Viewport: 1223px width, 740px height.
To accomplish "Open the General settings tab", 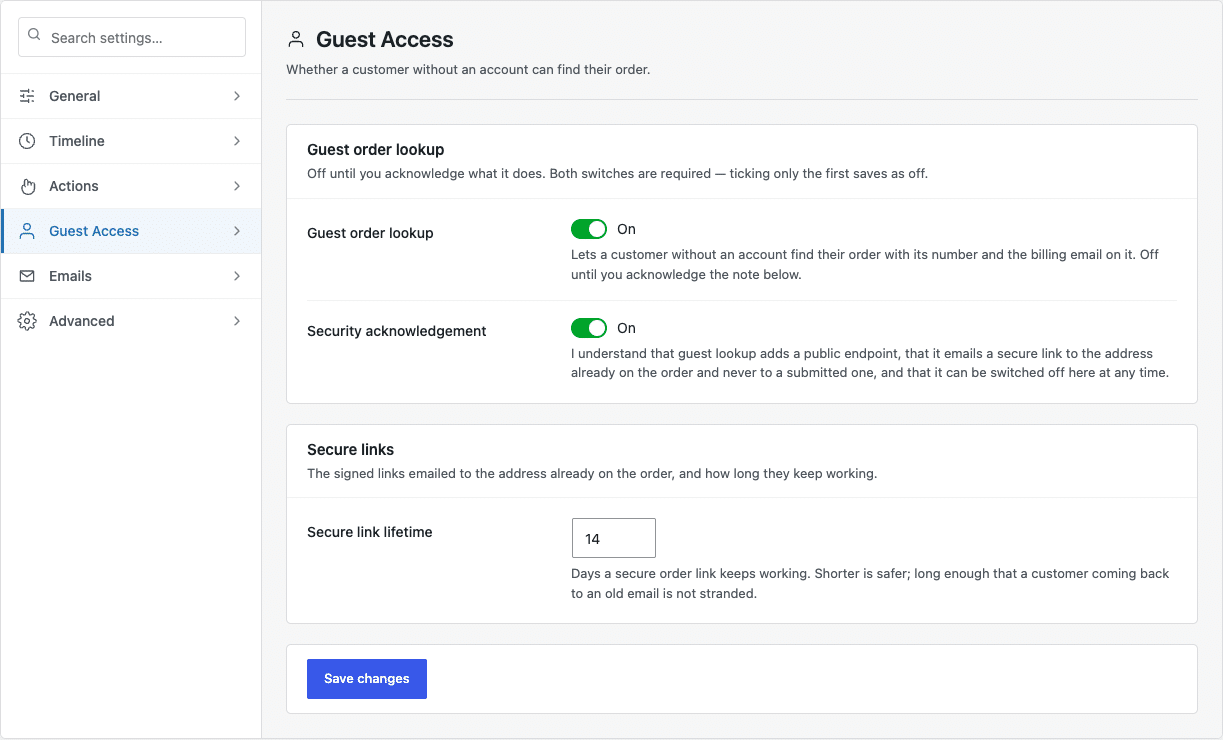I will pyautogui.click(x=131, y=96).
